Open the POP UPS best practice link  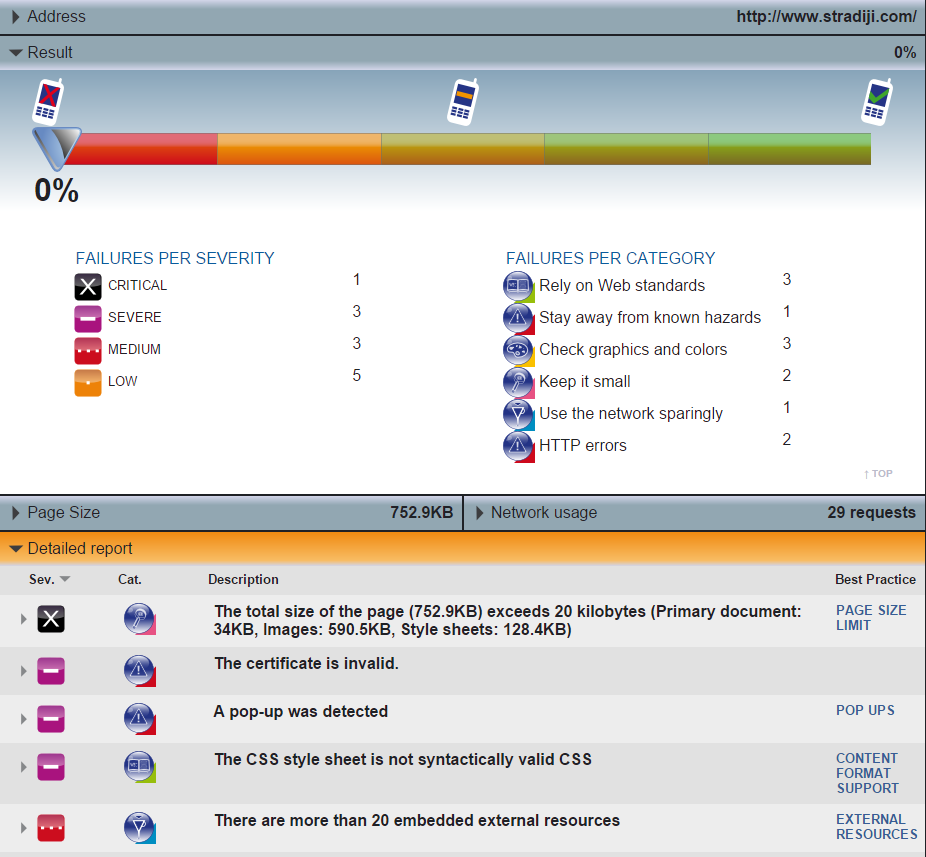865,710
